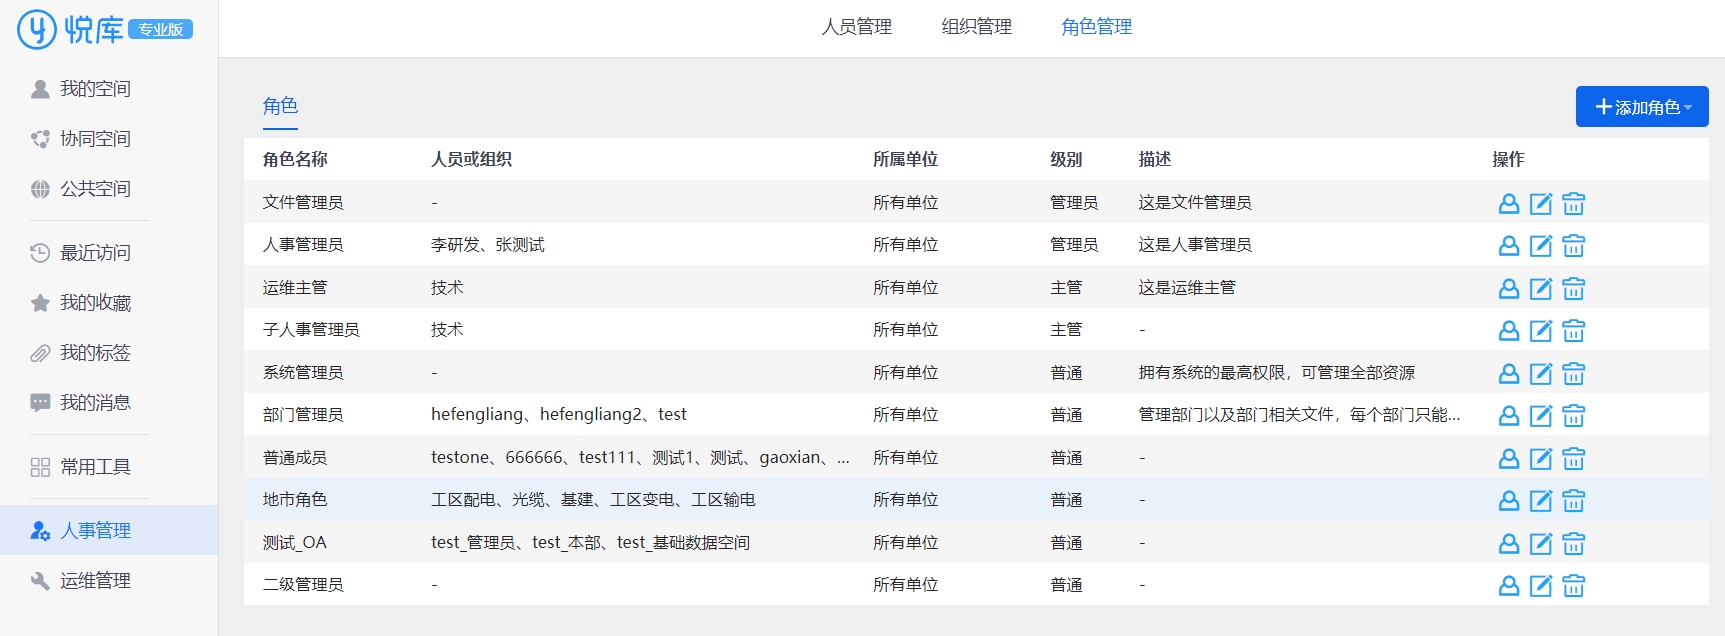Edit the 普通成员 role
Viewport: 1725px width, 636px height.
(1541, 459)
